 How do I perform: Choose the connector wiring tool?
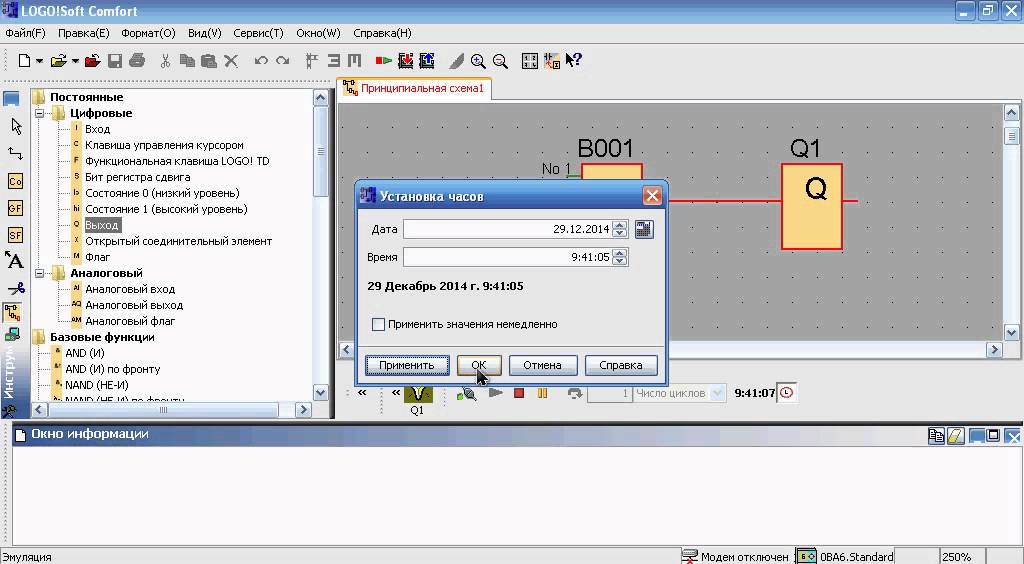[x=15, y=153]
